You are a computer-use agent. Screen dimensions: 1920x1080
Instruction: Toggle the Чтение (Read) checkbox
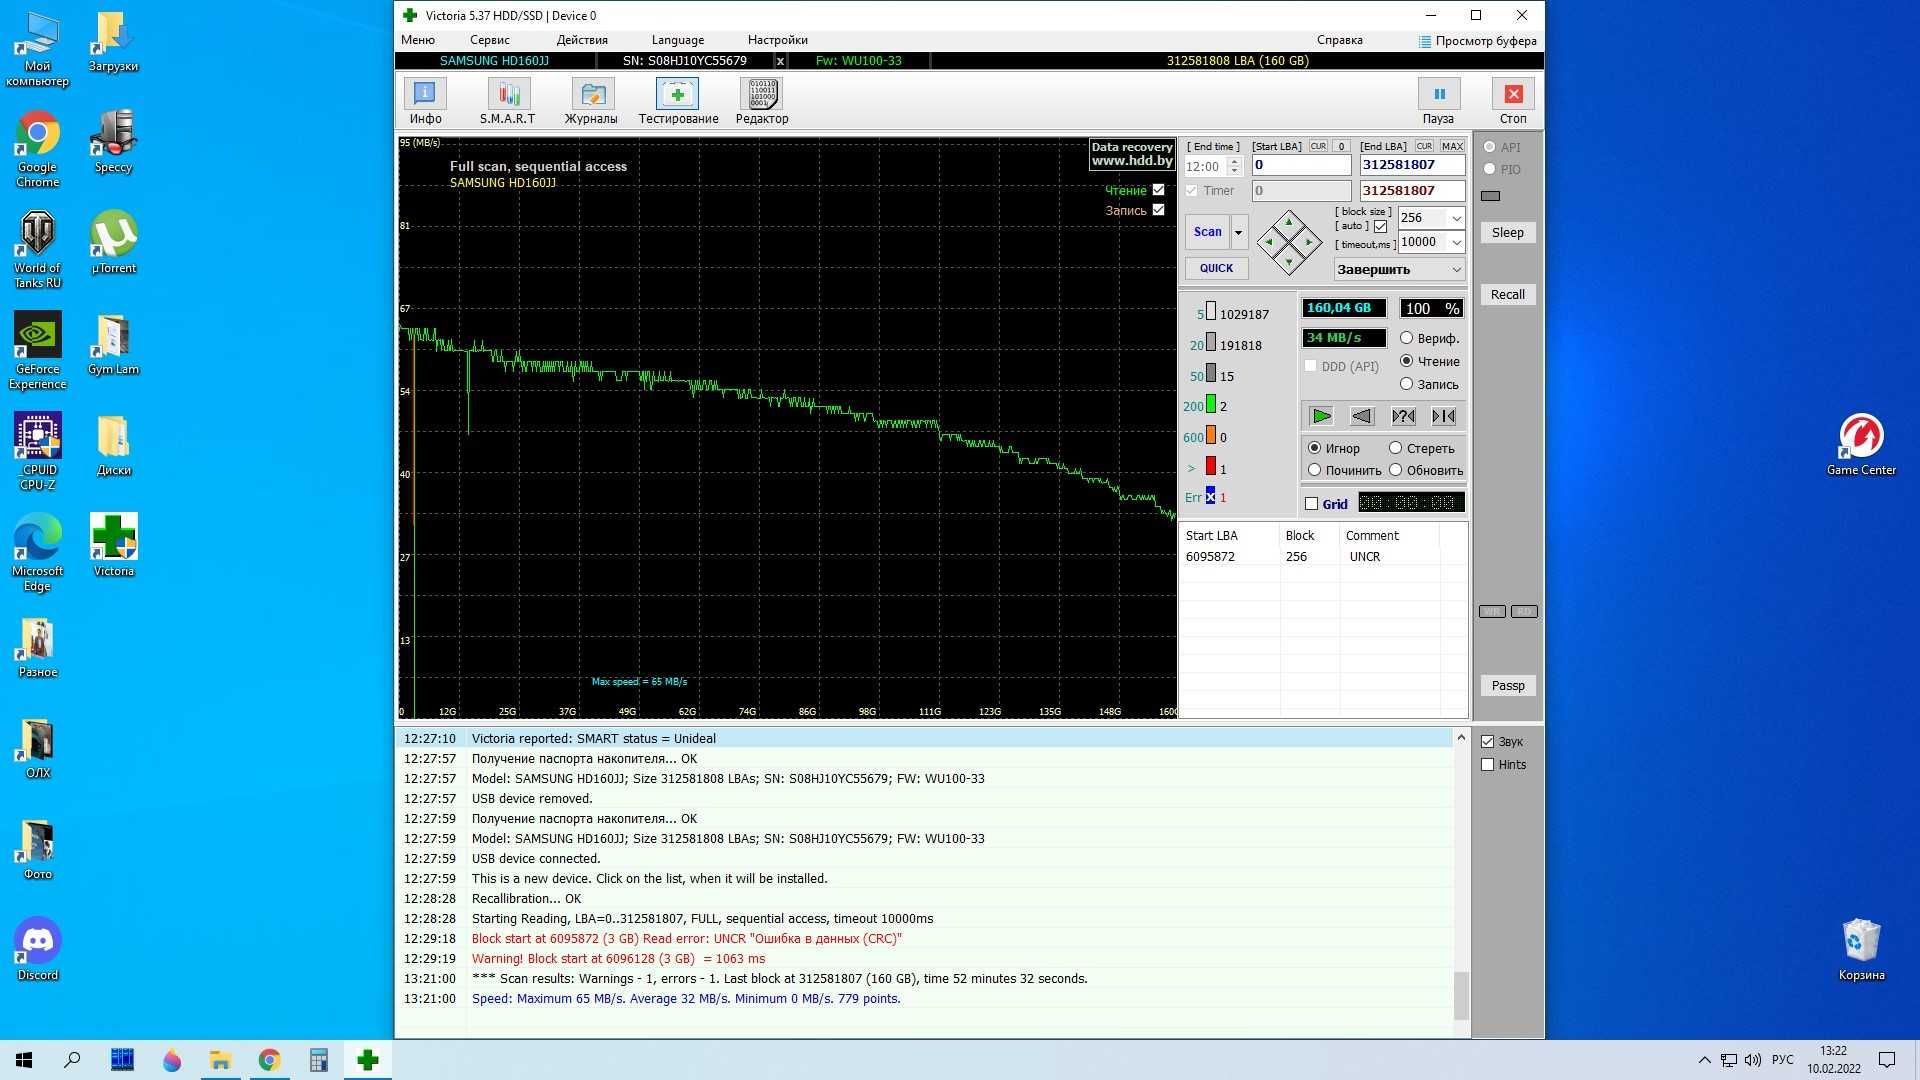1159,190
